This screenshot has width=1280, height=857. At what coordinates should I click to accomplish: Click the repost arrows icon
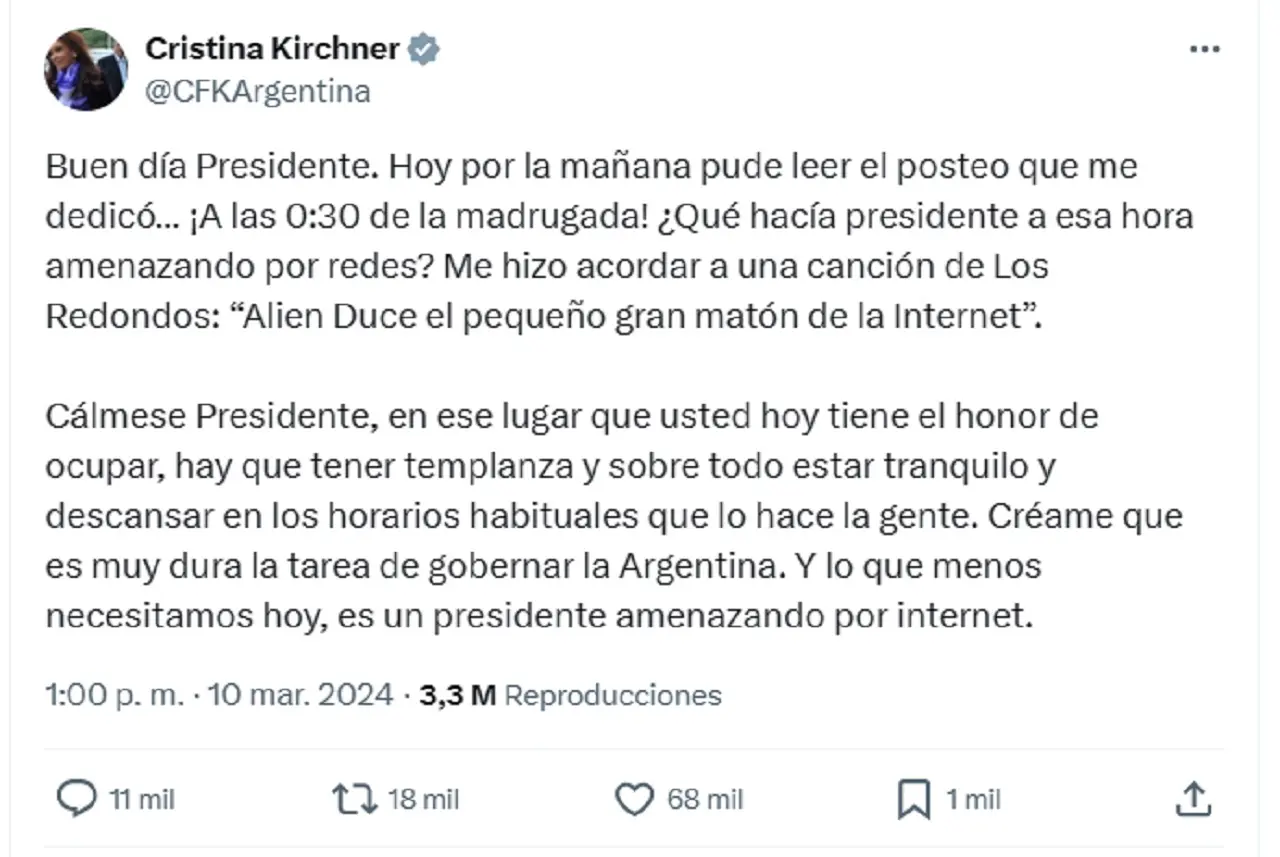tap(354, 798)
